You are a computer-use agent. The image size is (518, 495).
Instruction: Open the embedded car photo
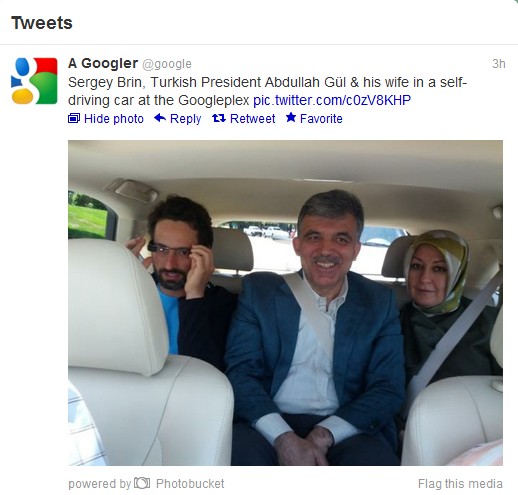point(285,303)
